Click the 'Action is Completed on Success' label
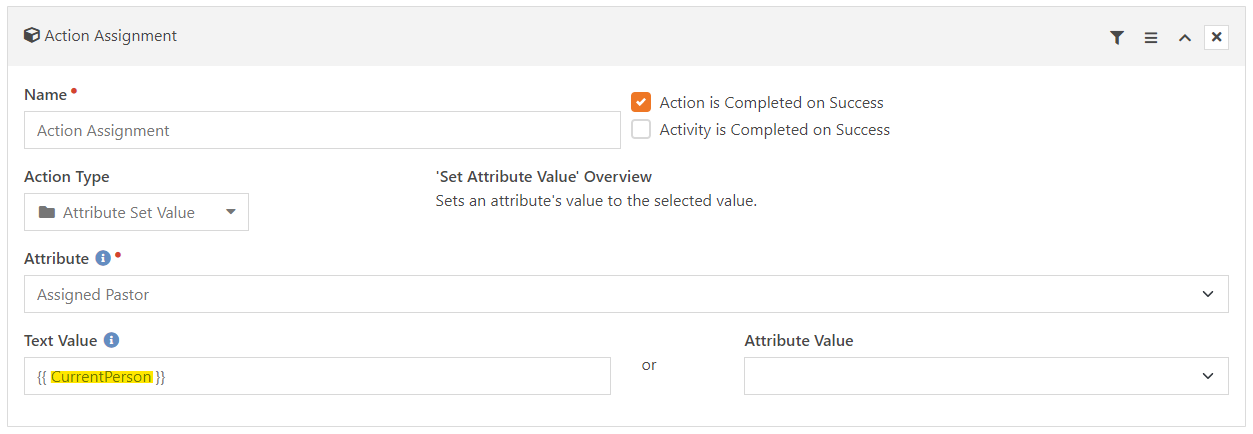Screen dimensions: 1253x434 (771, 102)
